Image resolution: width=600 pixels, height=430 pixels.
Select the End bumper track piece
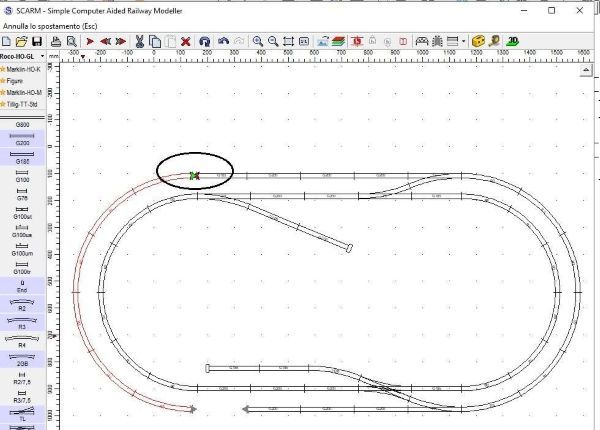(22, 286)
